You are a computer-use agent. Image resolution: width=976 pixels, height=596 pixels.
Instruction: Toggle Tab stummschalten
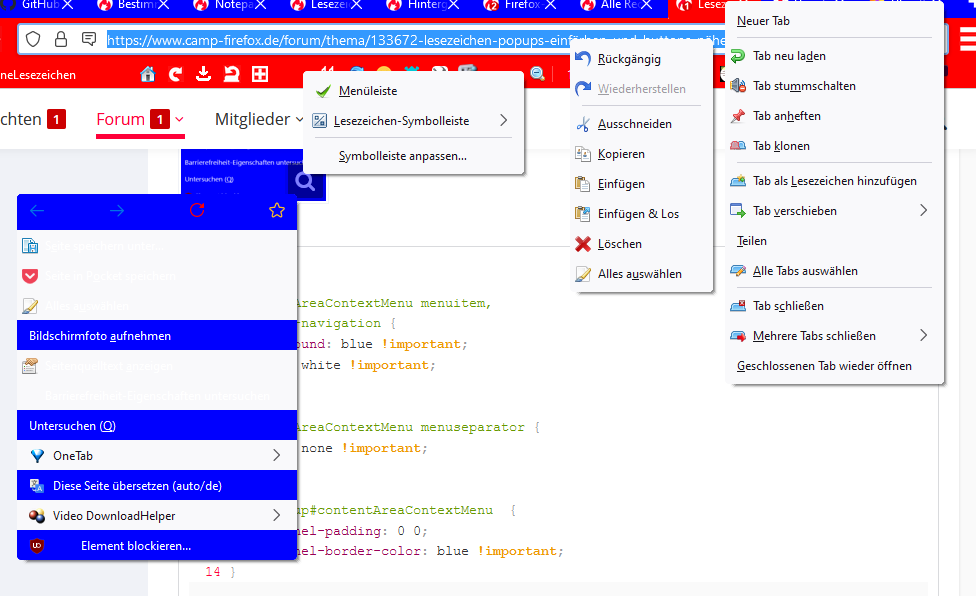tap(834, 86)
